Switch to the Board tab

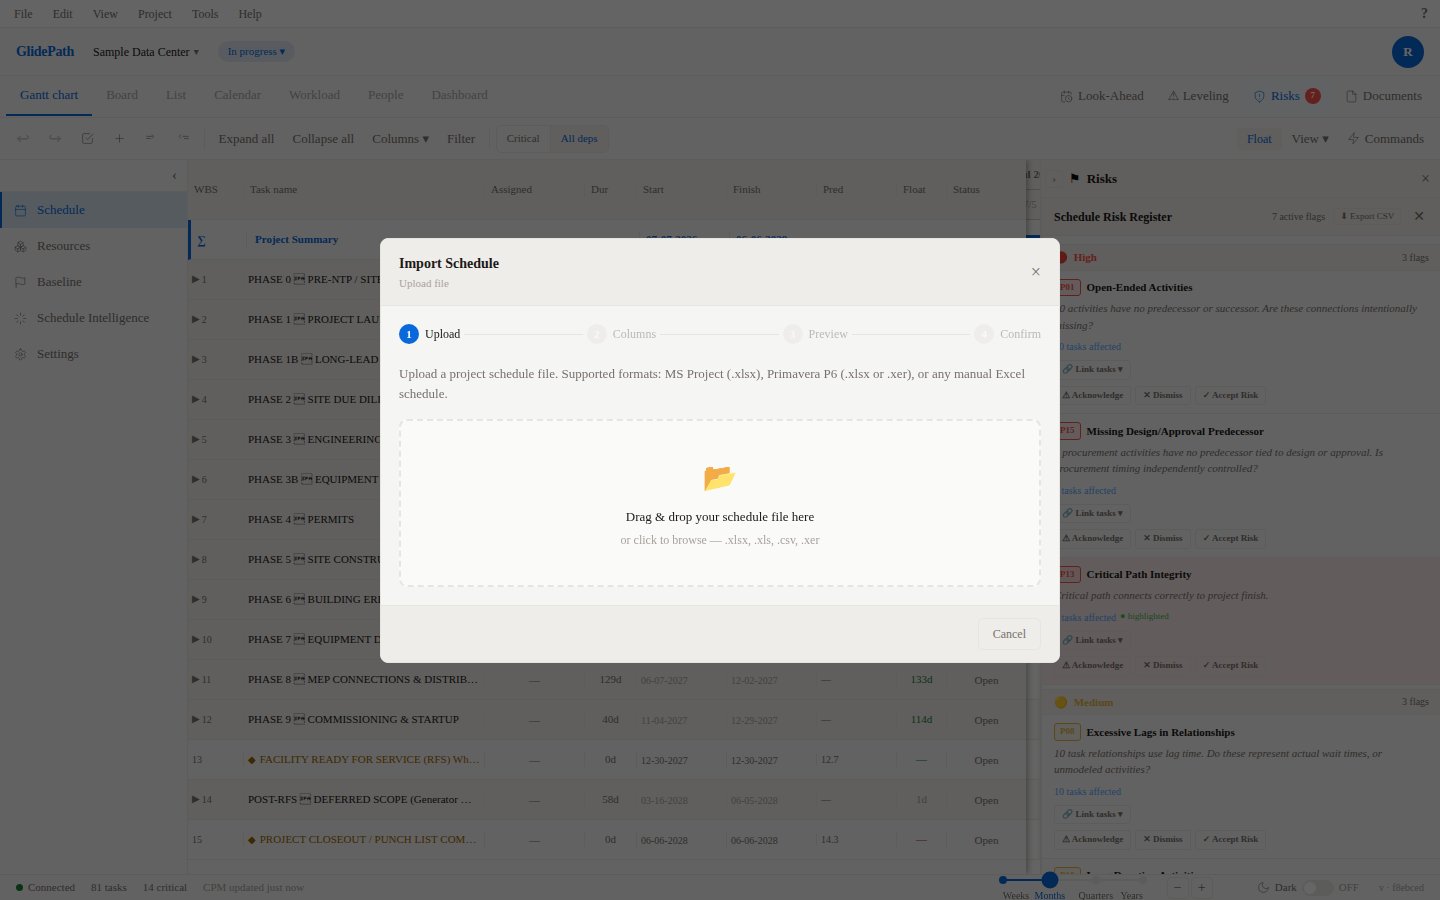122,95
